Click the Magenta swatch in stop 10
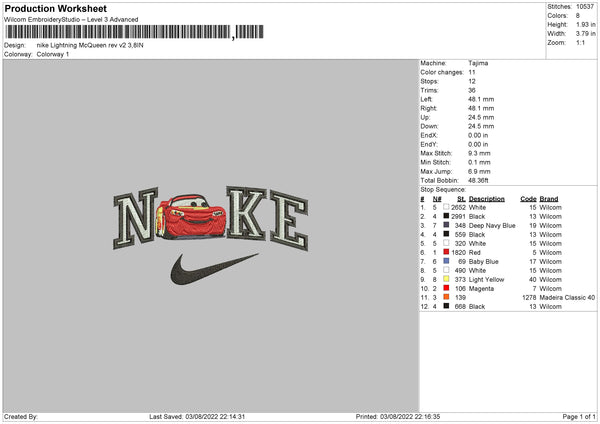Viewport: 600px width, 424px height. coord(446,288)
